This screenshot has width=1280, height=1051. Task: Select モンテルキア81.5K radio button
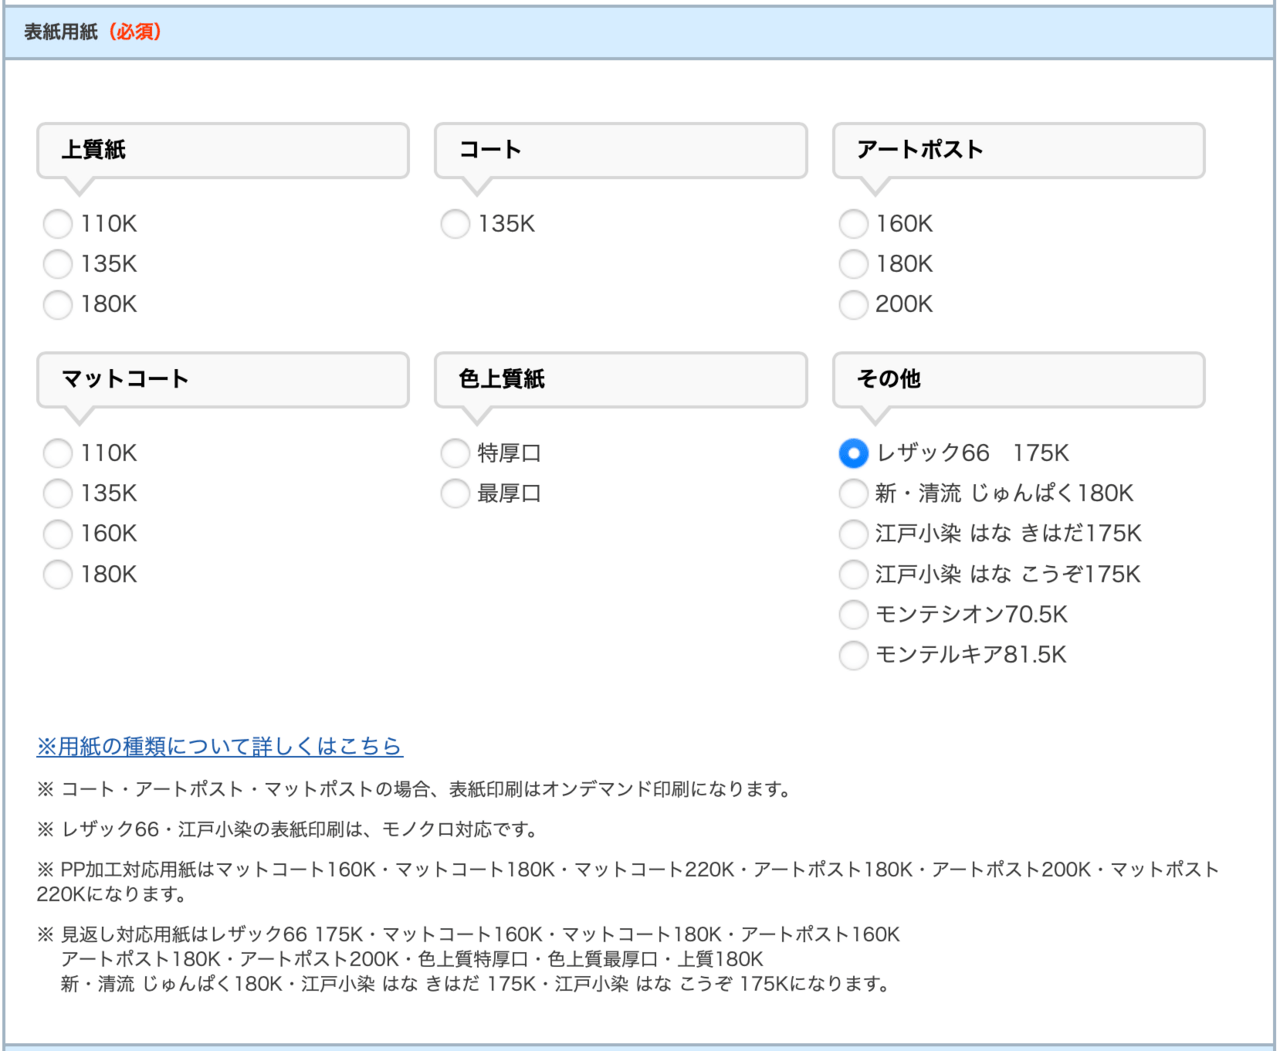point(853,655)
